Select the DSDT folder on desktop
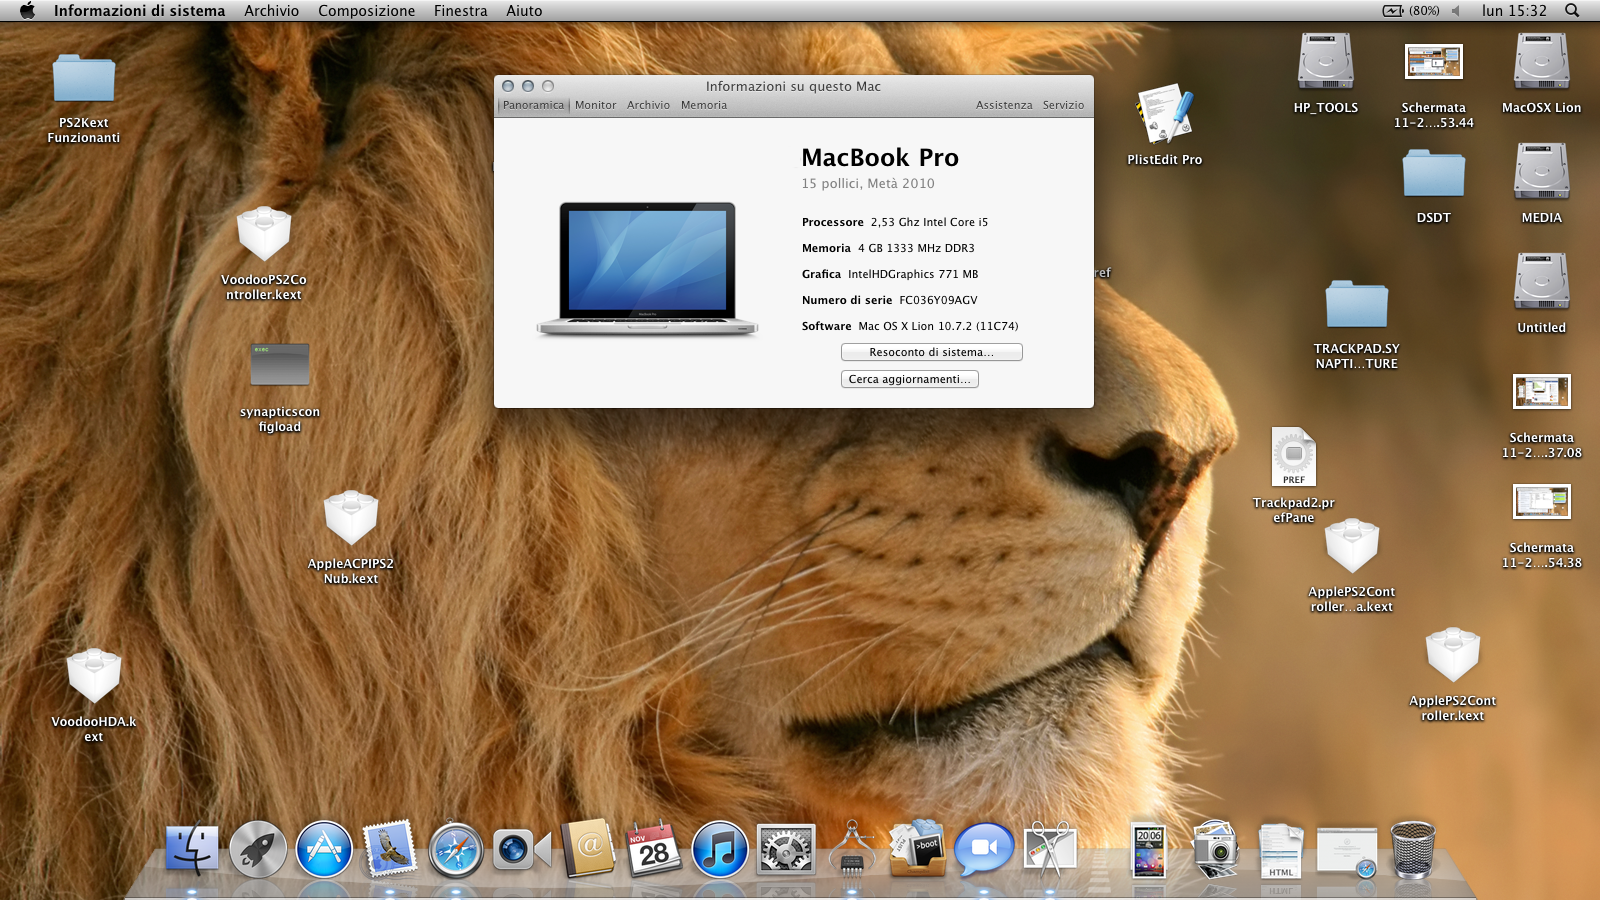 pos(1433,175)
